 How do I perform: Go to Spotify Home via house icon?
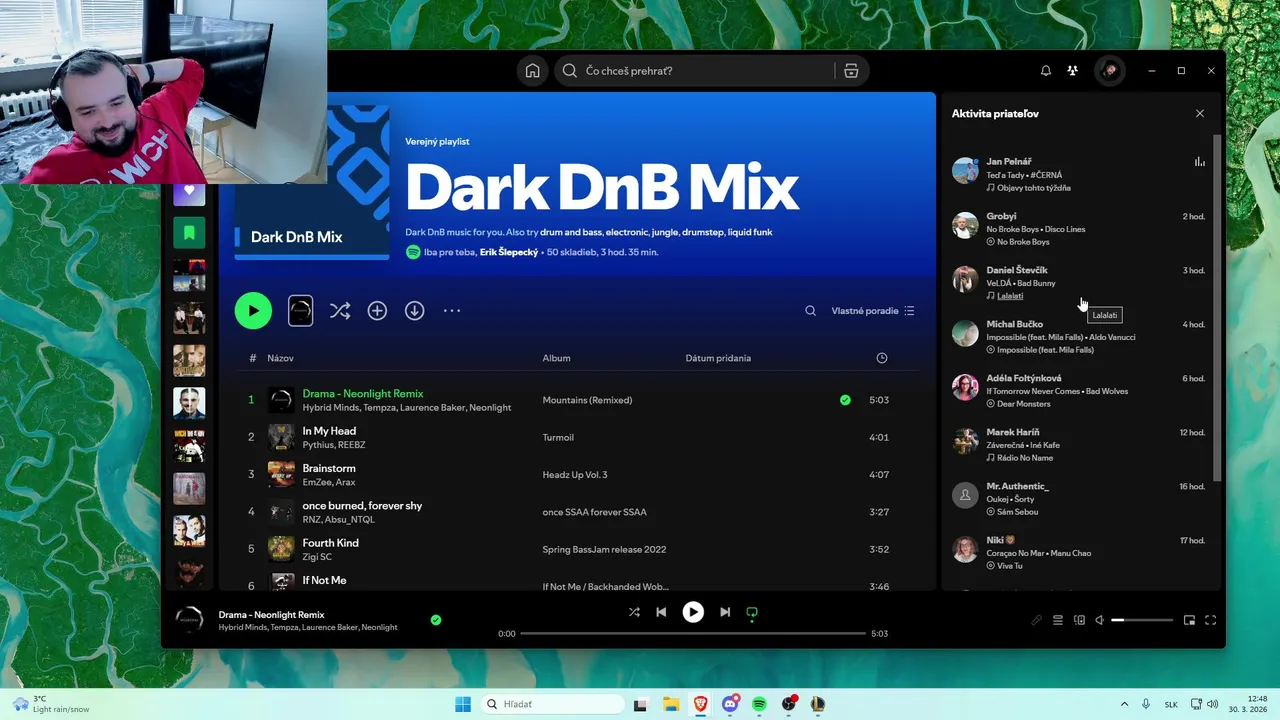[x=532, y=71]
